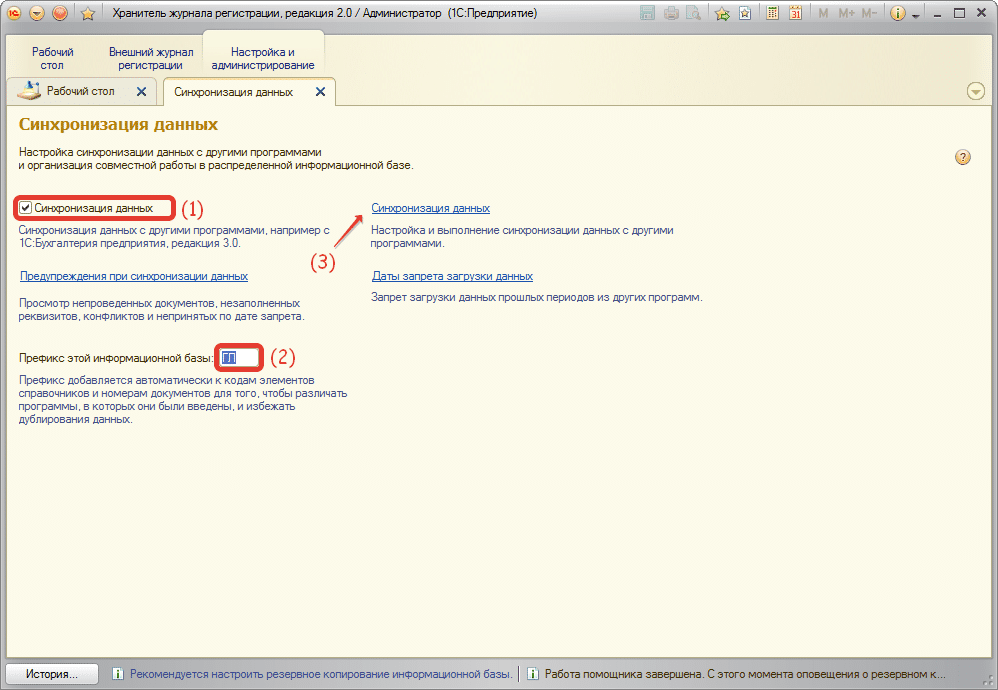
Task: Open Предупреждения при синхронизации данных link
Action: pos(134,276)
